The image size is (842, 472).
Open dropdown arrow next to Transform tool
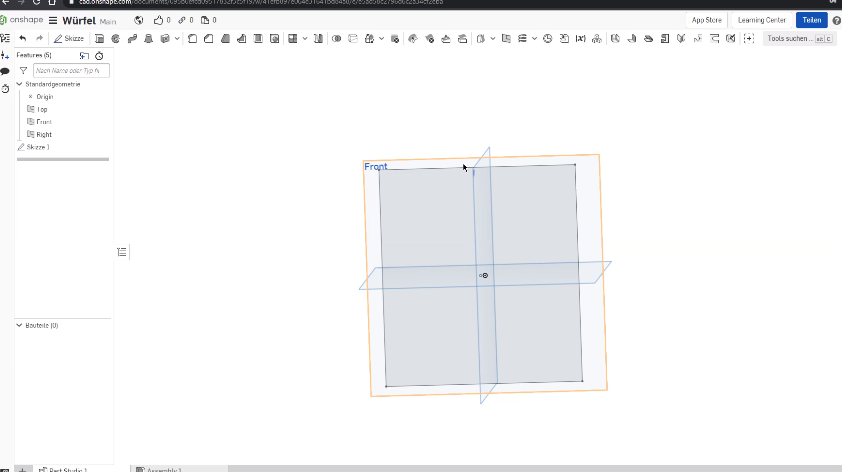[381, 38]
